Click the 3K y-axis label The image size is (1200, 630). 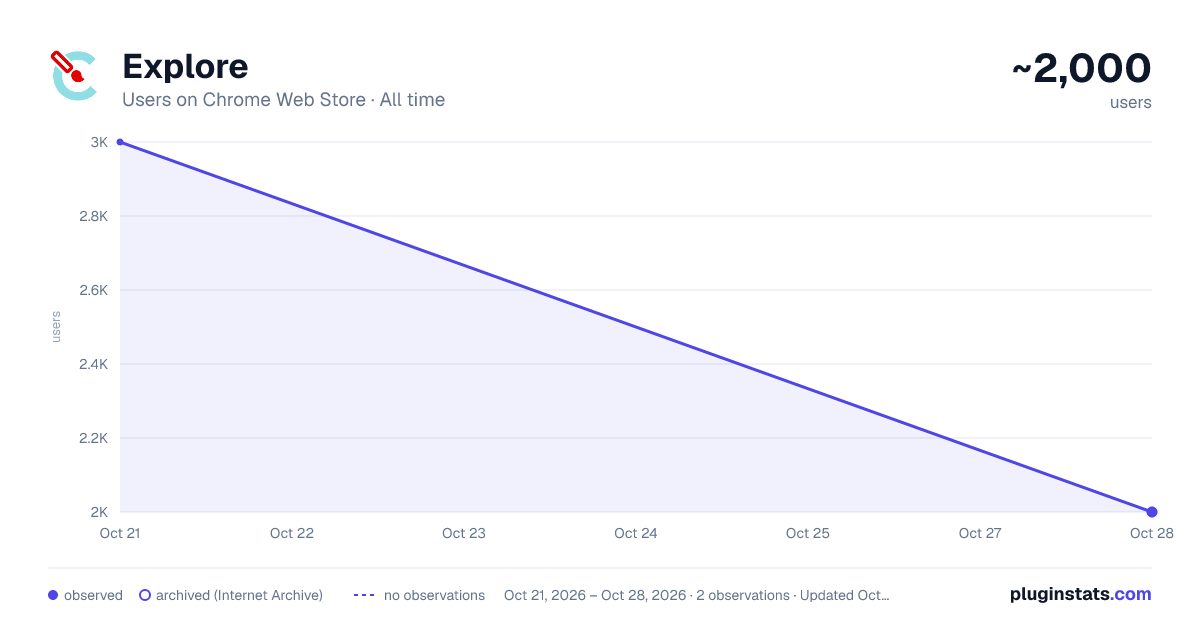click(99, 142)
